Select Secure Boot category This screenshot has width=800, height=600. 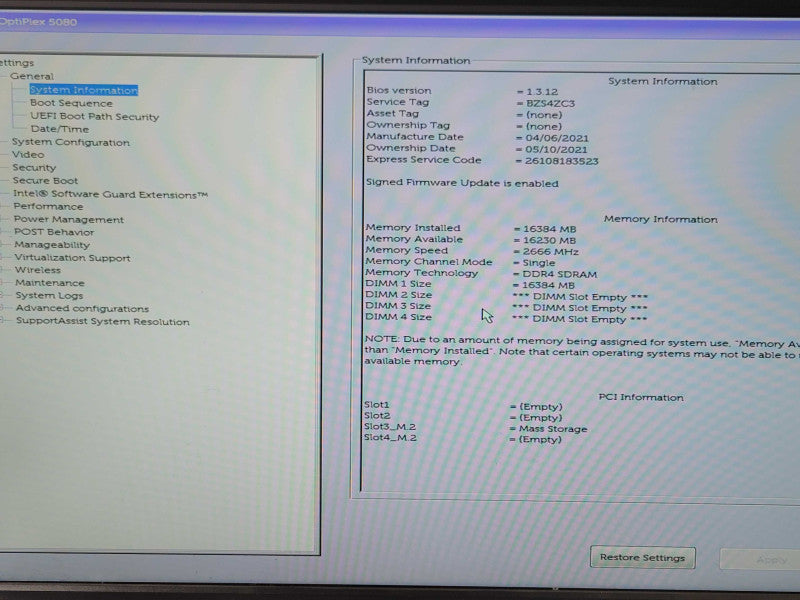point(45,181)
